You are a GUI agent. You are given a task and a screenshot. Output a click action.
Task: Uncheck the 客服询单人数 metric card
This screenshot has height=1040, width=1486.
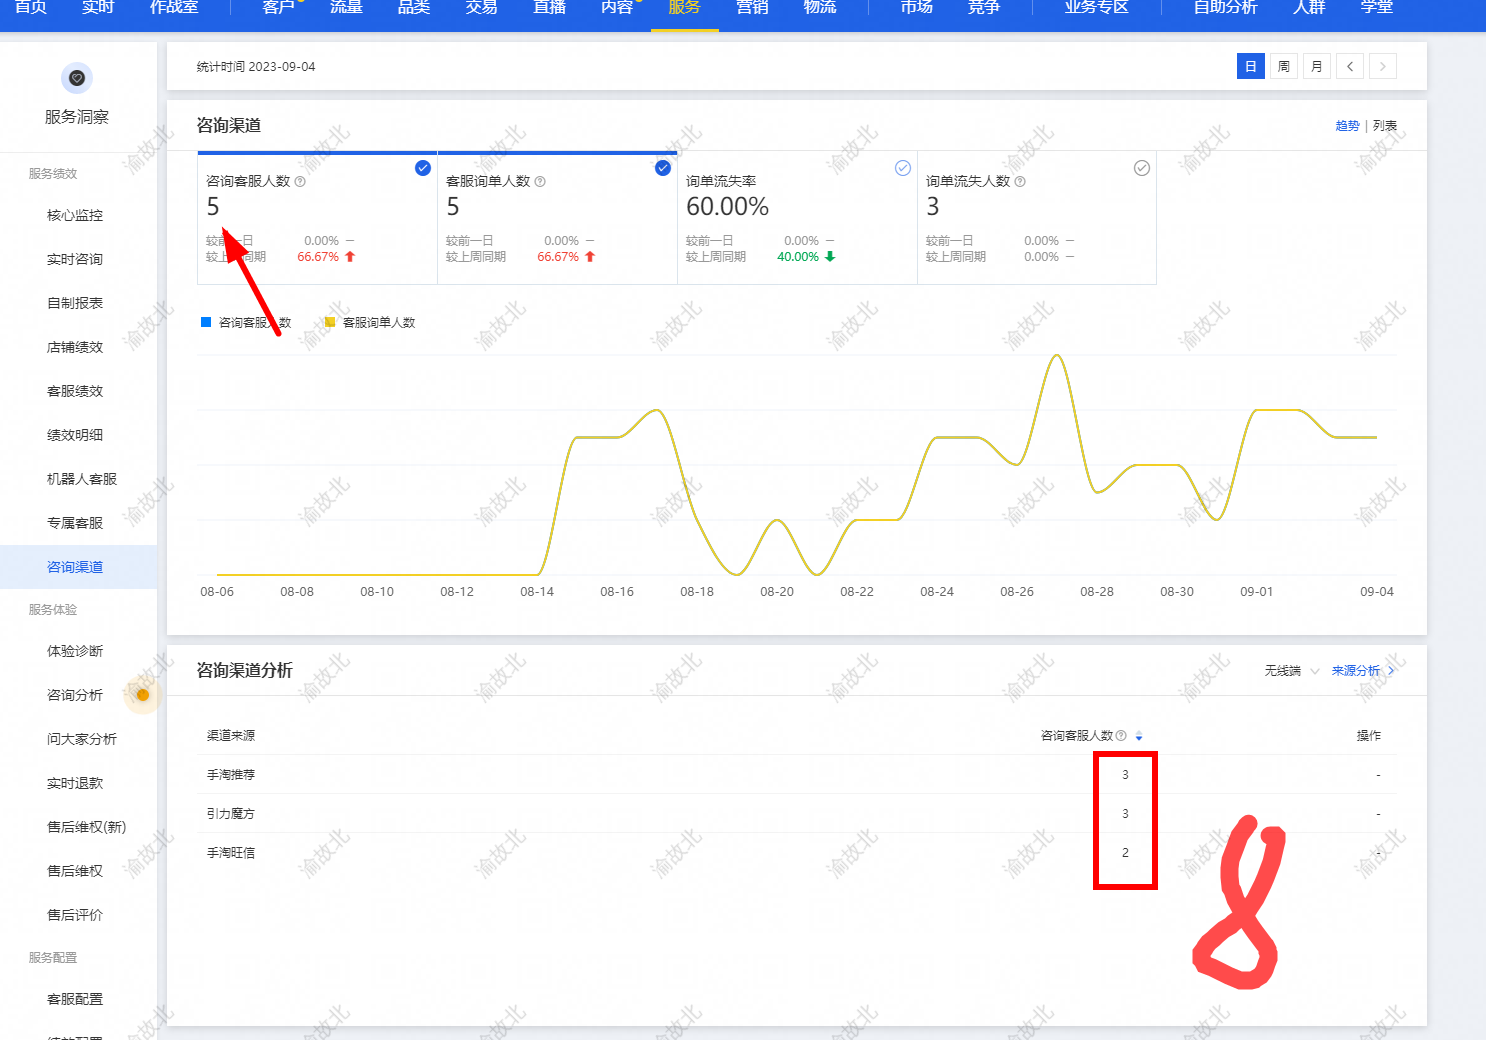663,168
